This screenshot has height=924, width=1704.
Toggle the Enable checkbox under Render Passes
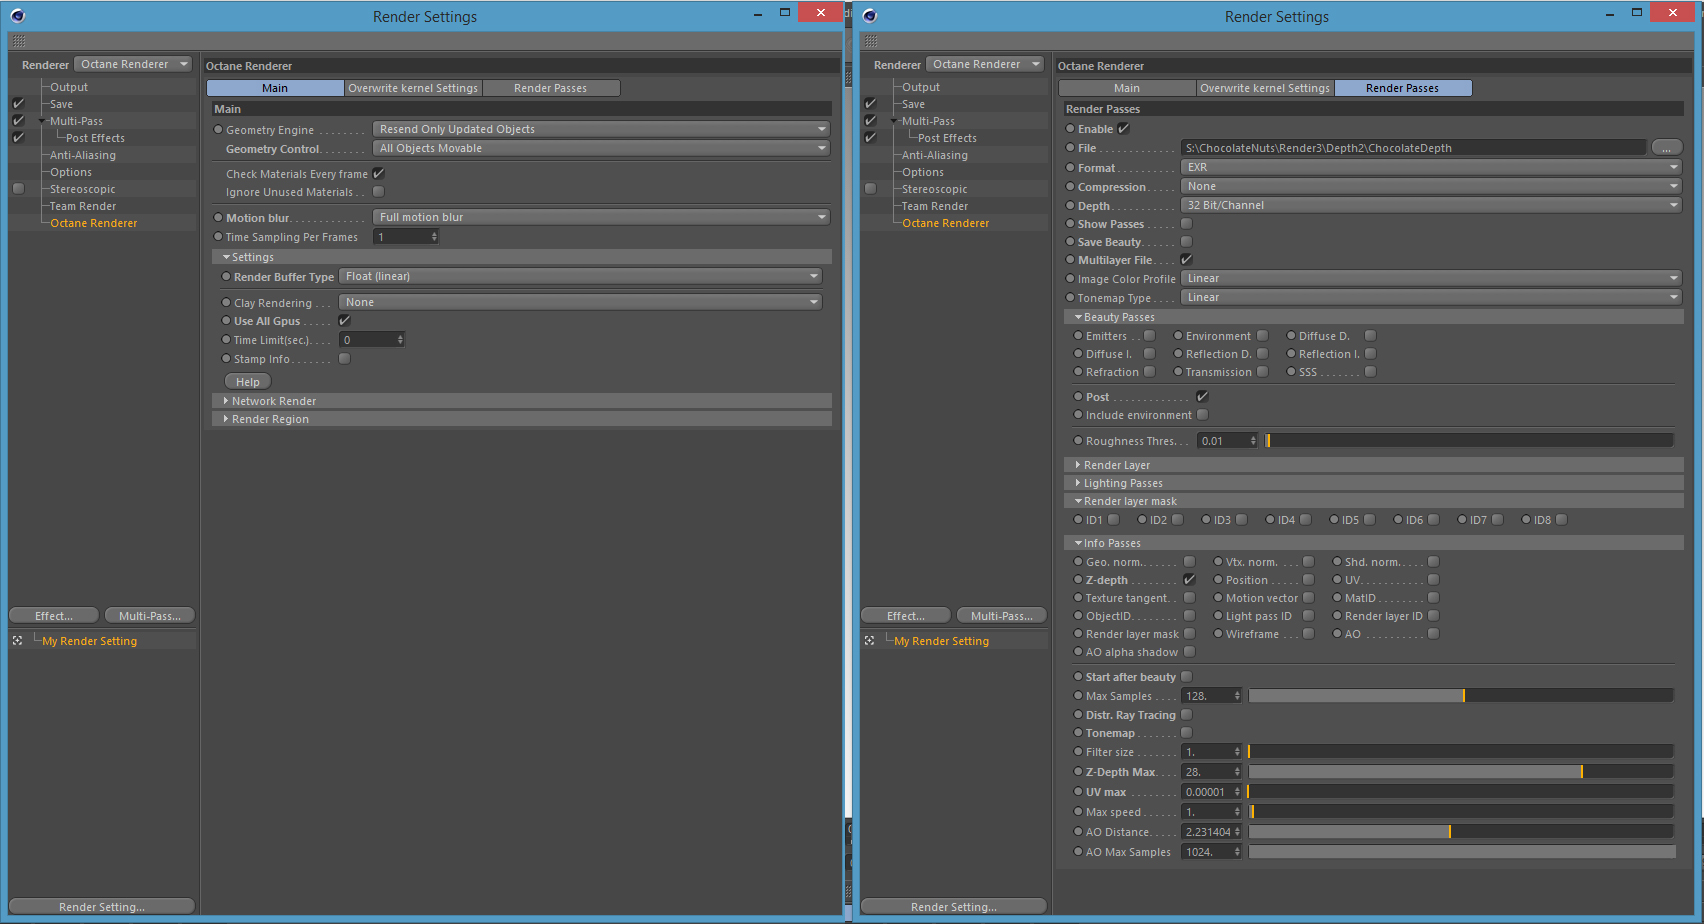coord(1124,128)
